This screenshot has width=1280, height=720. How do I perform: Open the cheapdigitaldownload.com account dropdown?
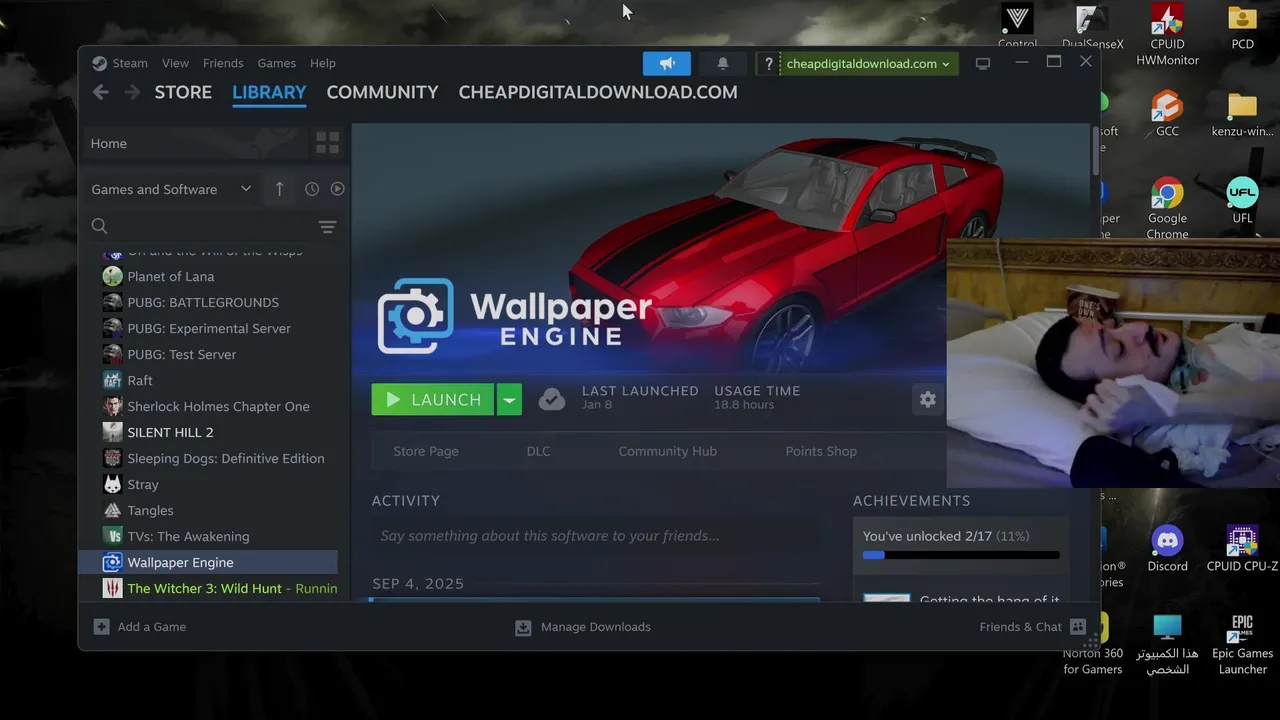868,64
